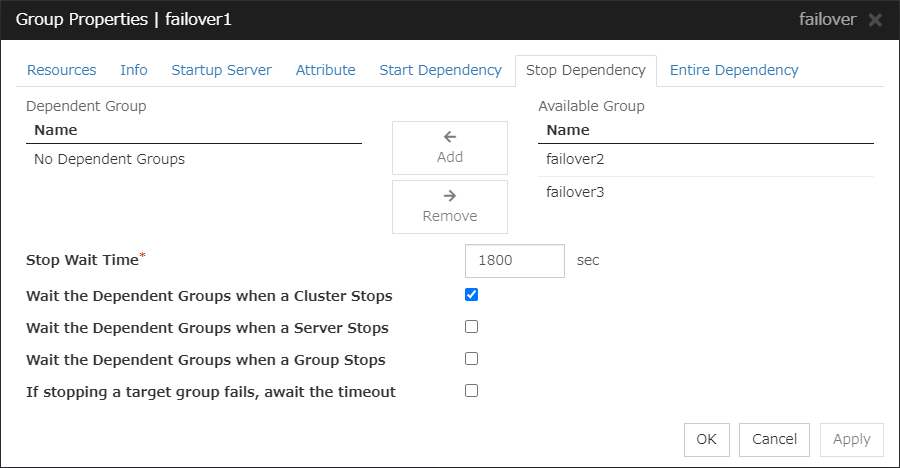Click the Cancel button
Image resolution: width=900 pixels, height=468 pixels.
tap(775, 439)
